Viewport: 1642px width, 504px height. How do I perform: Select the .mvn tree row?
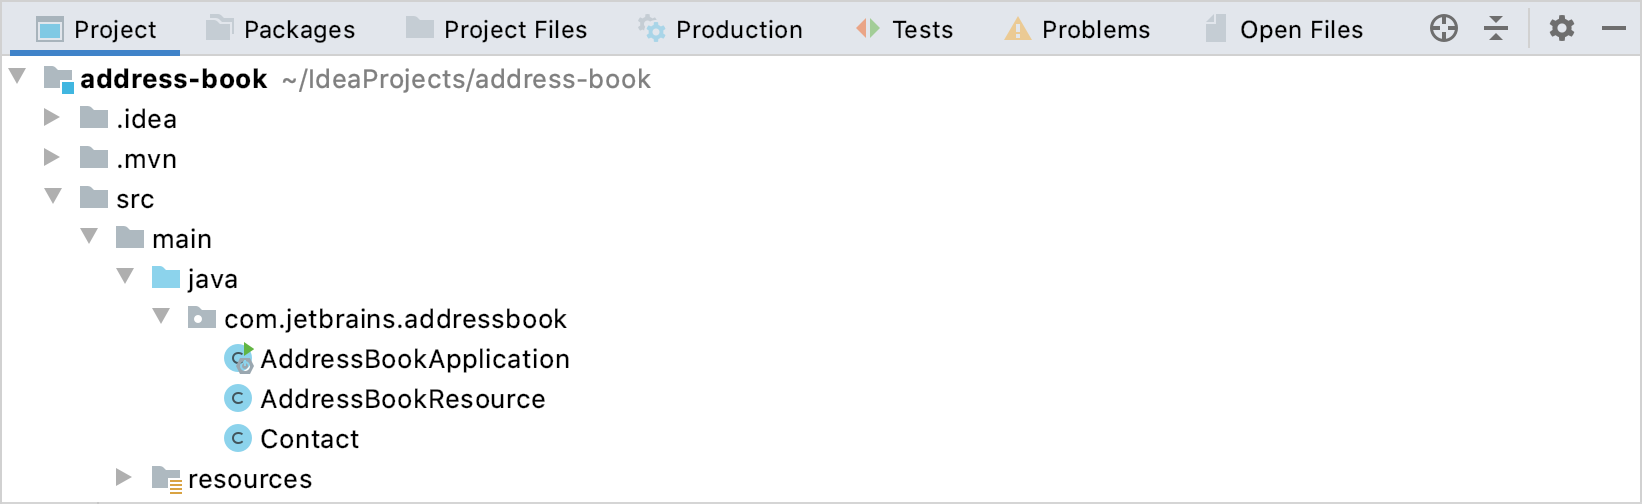point(821,159)
